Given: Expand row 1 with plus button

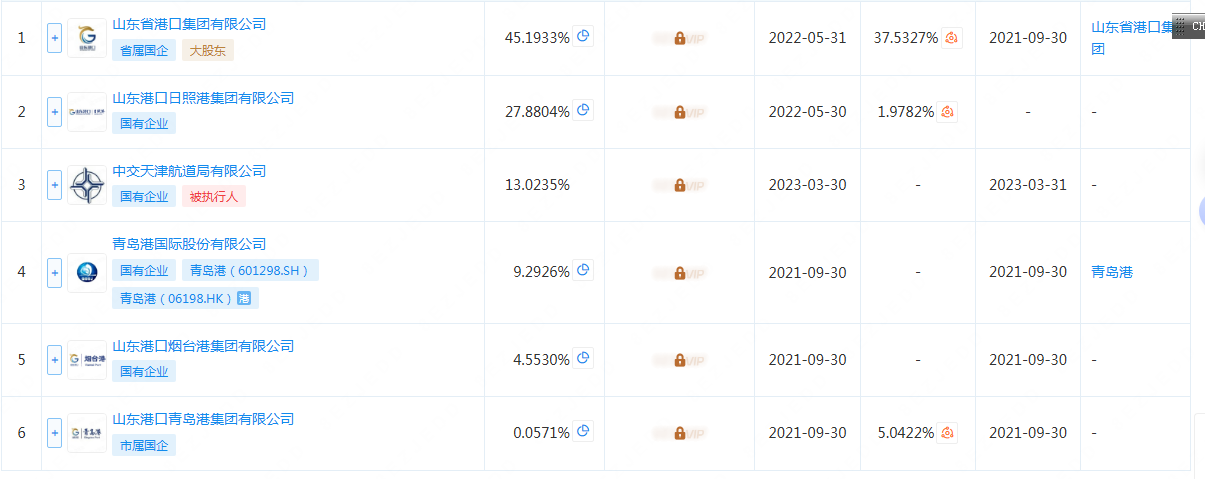Looking at the screenshot, I should point(54,38).
